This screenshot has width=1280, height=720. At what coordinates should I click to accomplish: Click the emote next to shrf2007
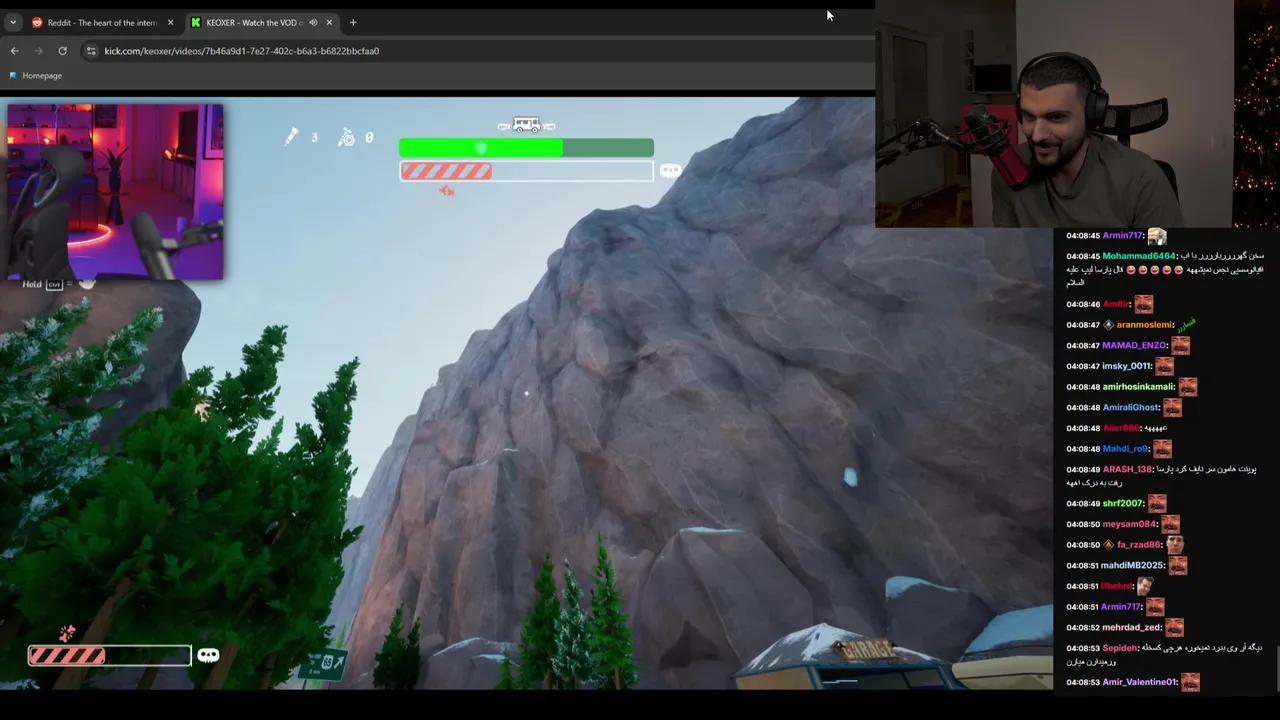tap(1157, 503)
